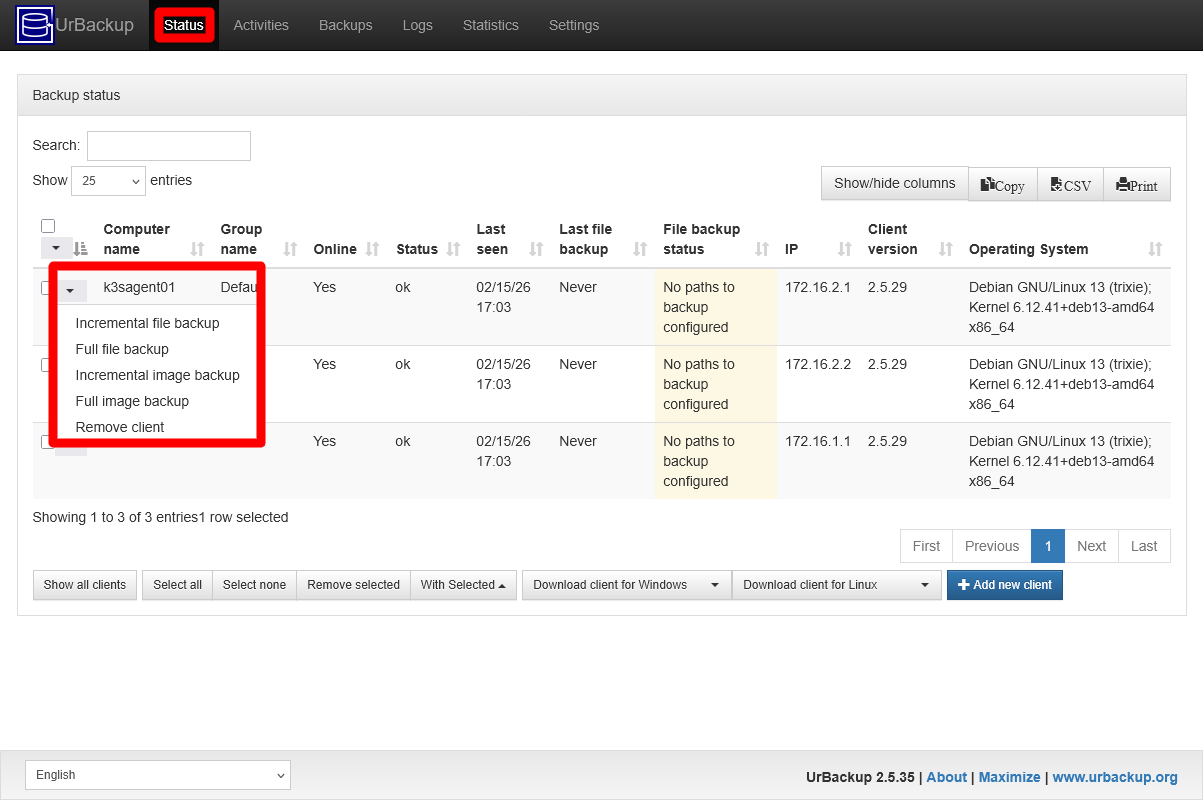Open the Show 25 entries dropdown
This screenshot has width=1203, height=806.
point(108,180)
